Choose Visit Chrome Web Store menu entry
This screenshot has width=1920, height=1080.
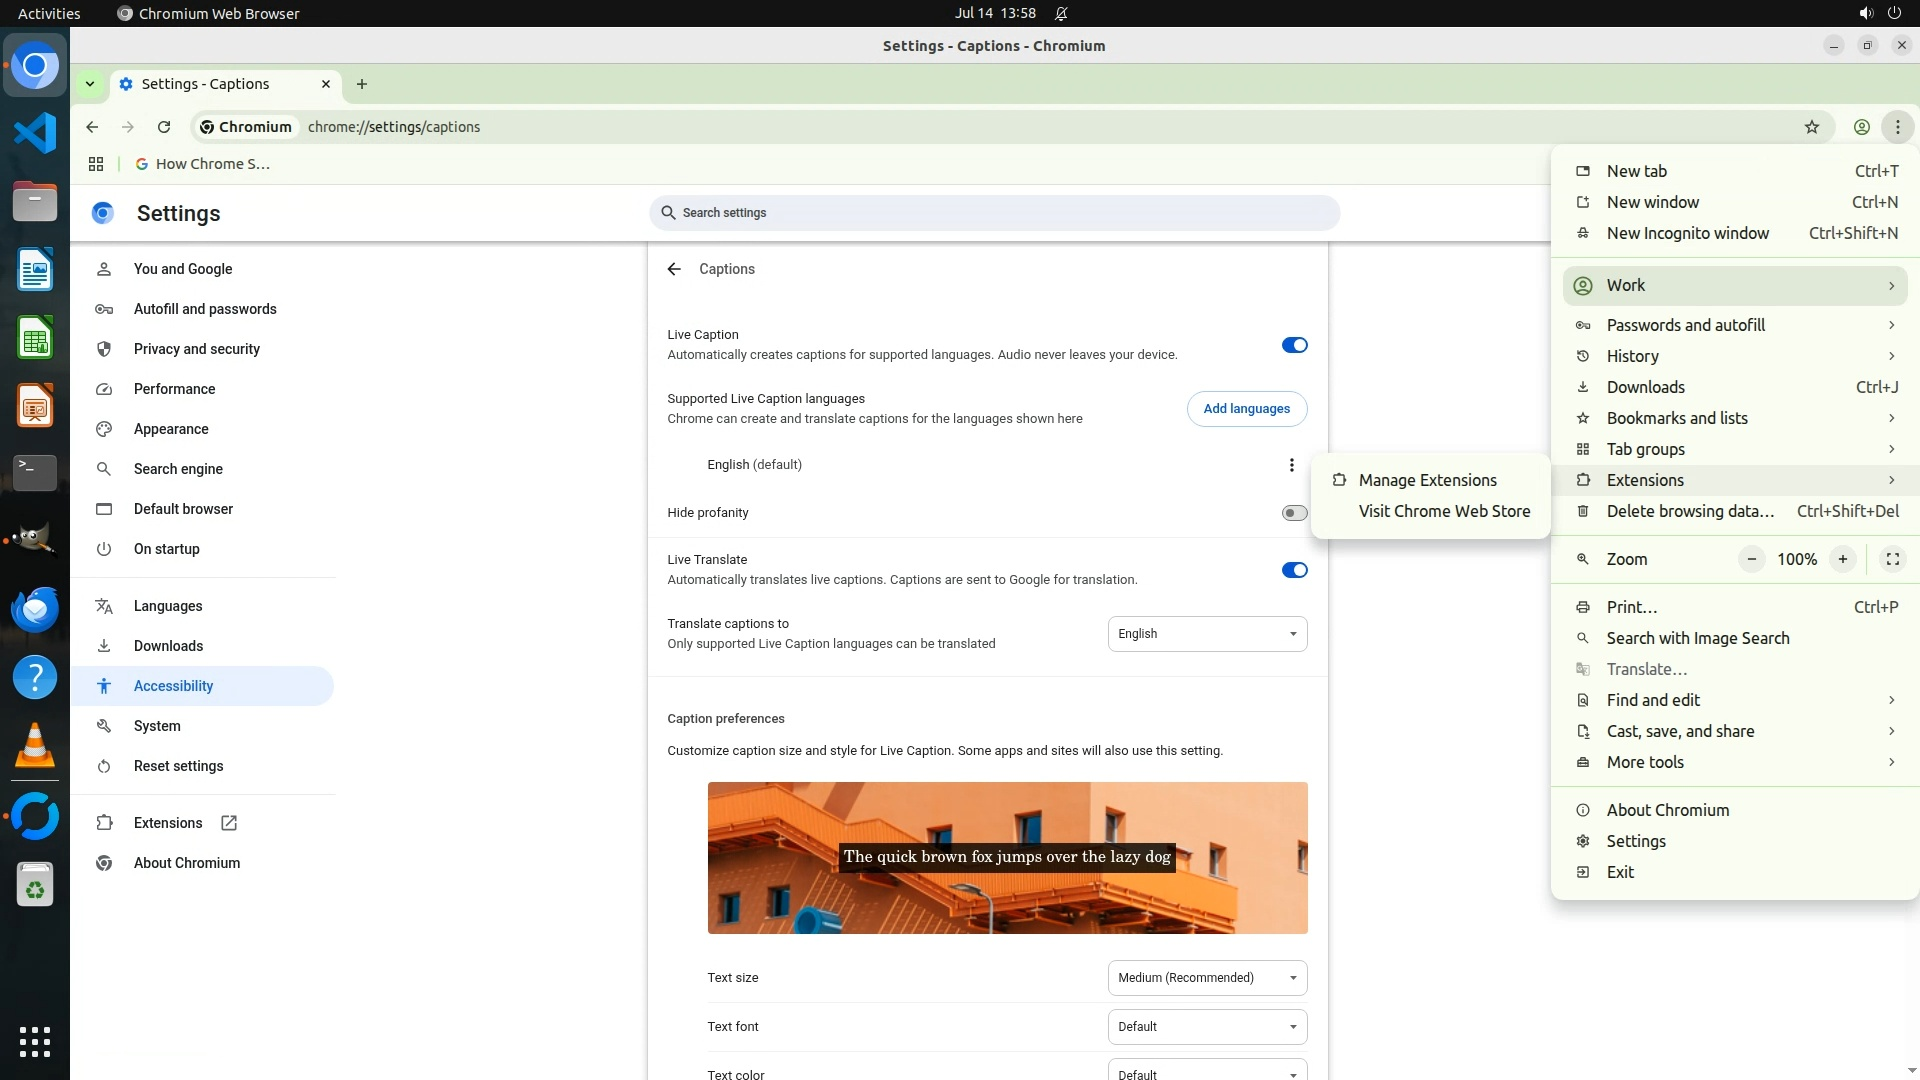1444,511
